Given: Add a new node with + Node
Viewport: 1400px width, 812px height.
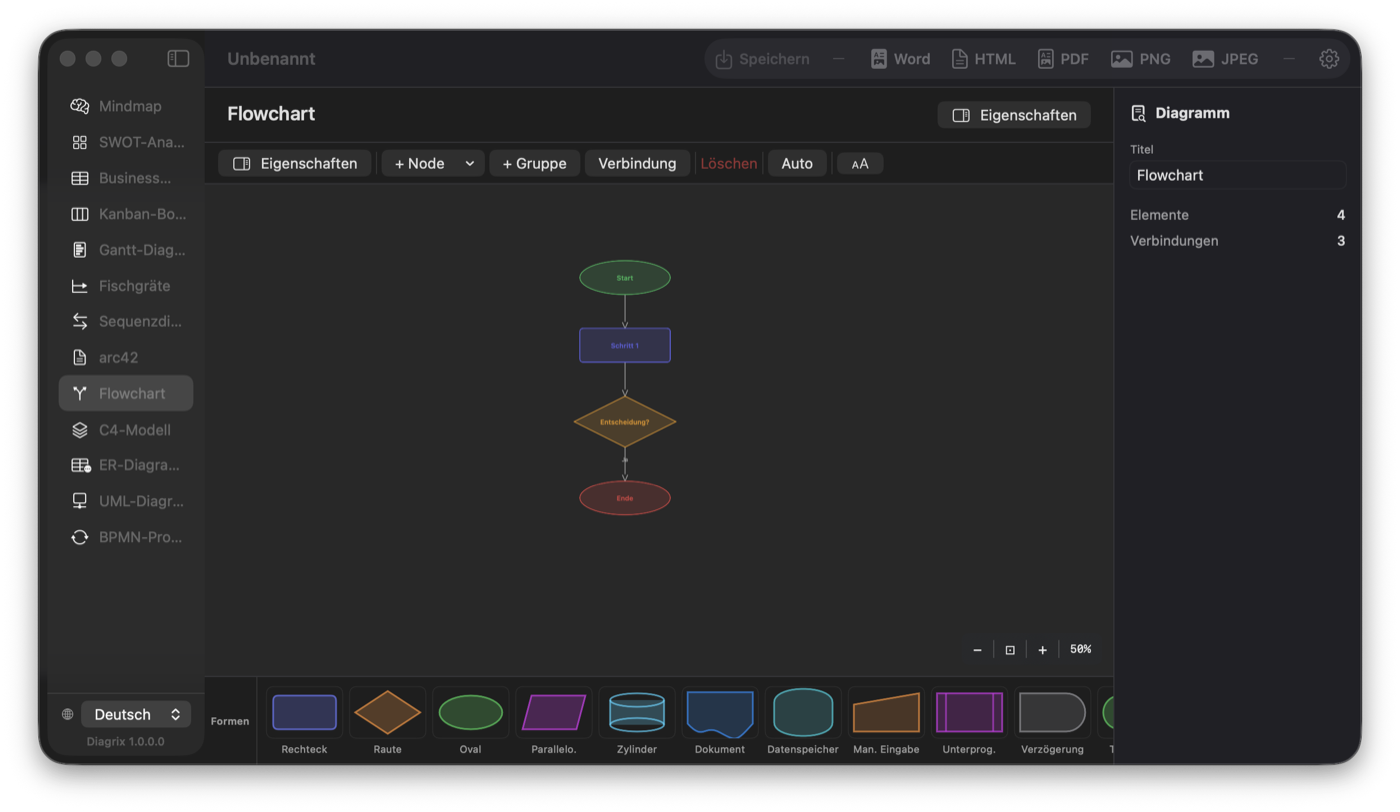Looking at the screenshot, I should point(420,163).
